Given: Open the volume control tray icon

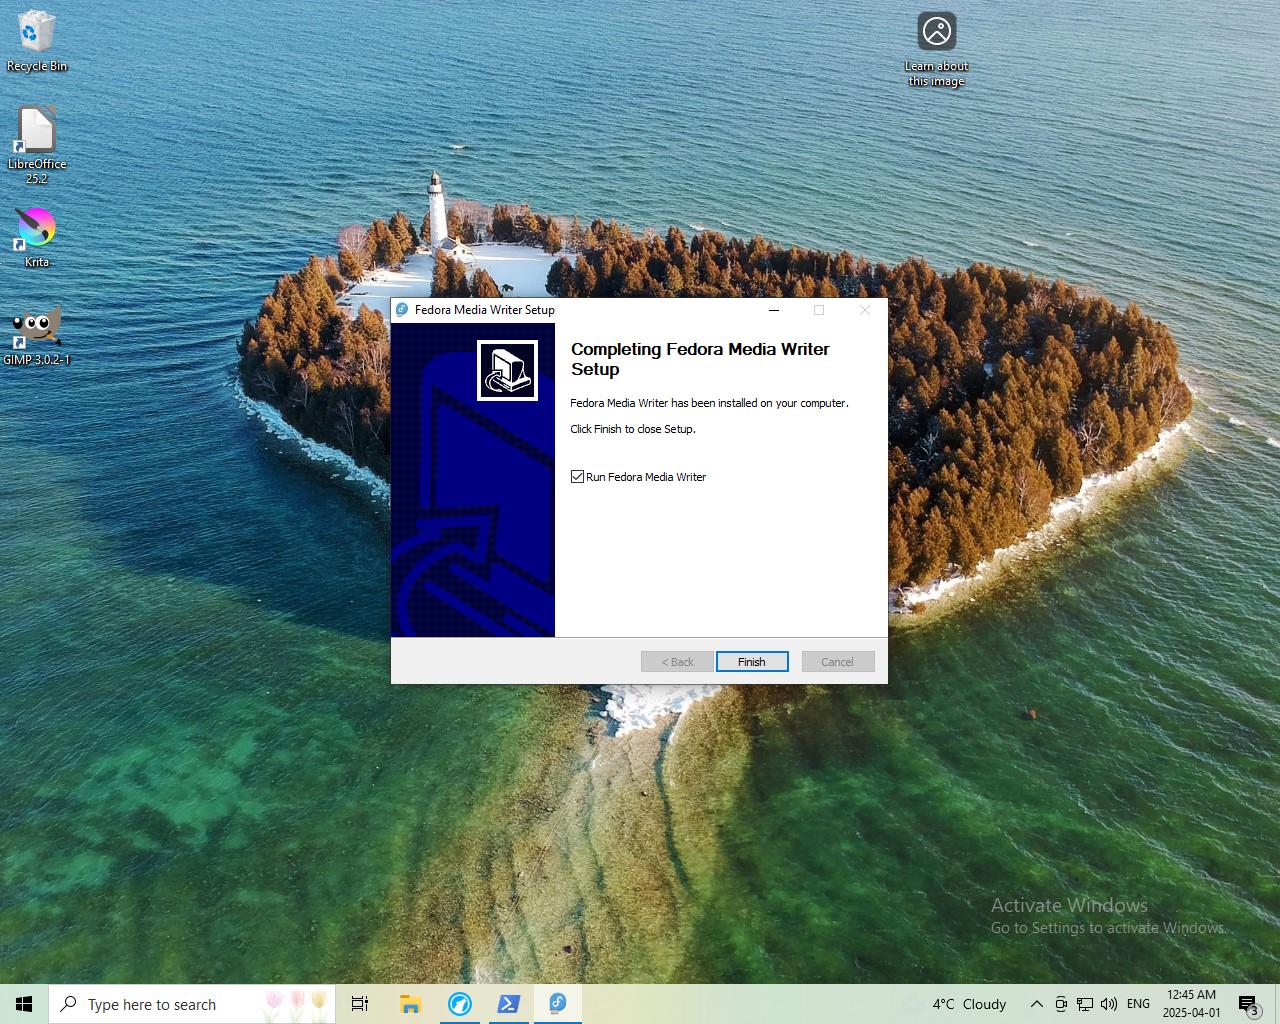Looking at the screenshot, I should pyautogui.click(x=1109, y=1004).
